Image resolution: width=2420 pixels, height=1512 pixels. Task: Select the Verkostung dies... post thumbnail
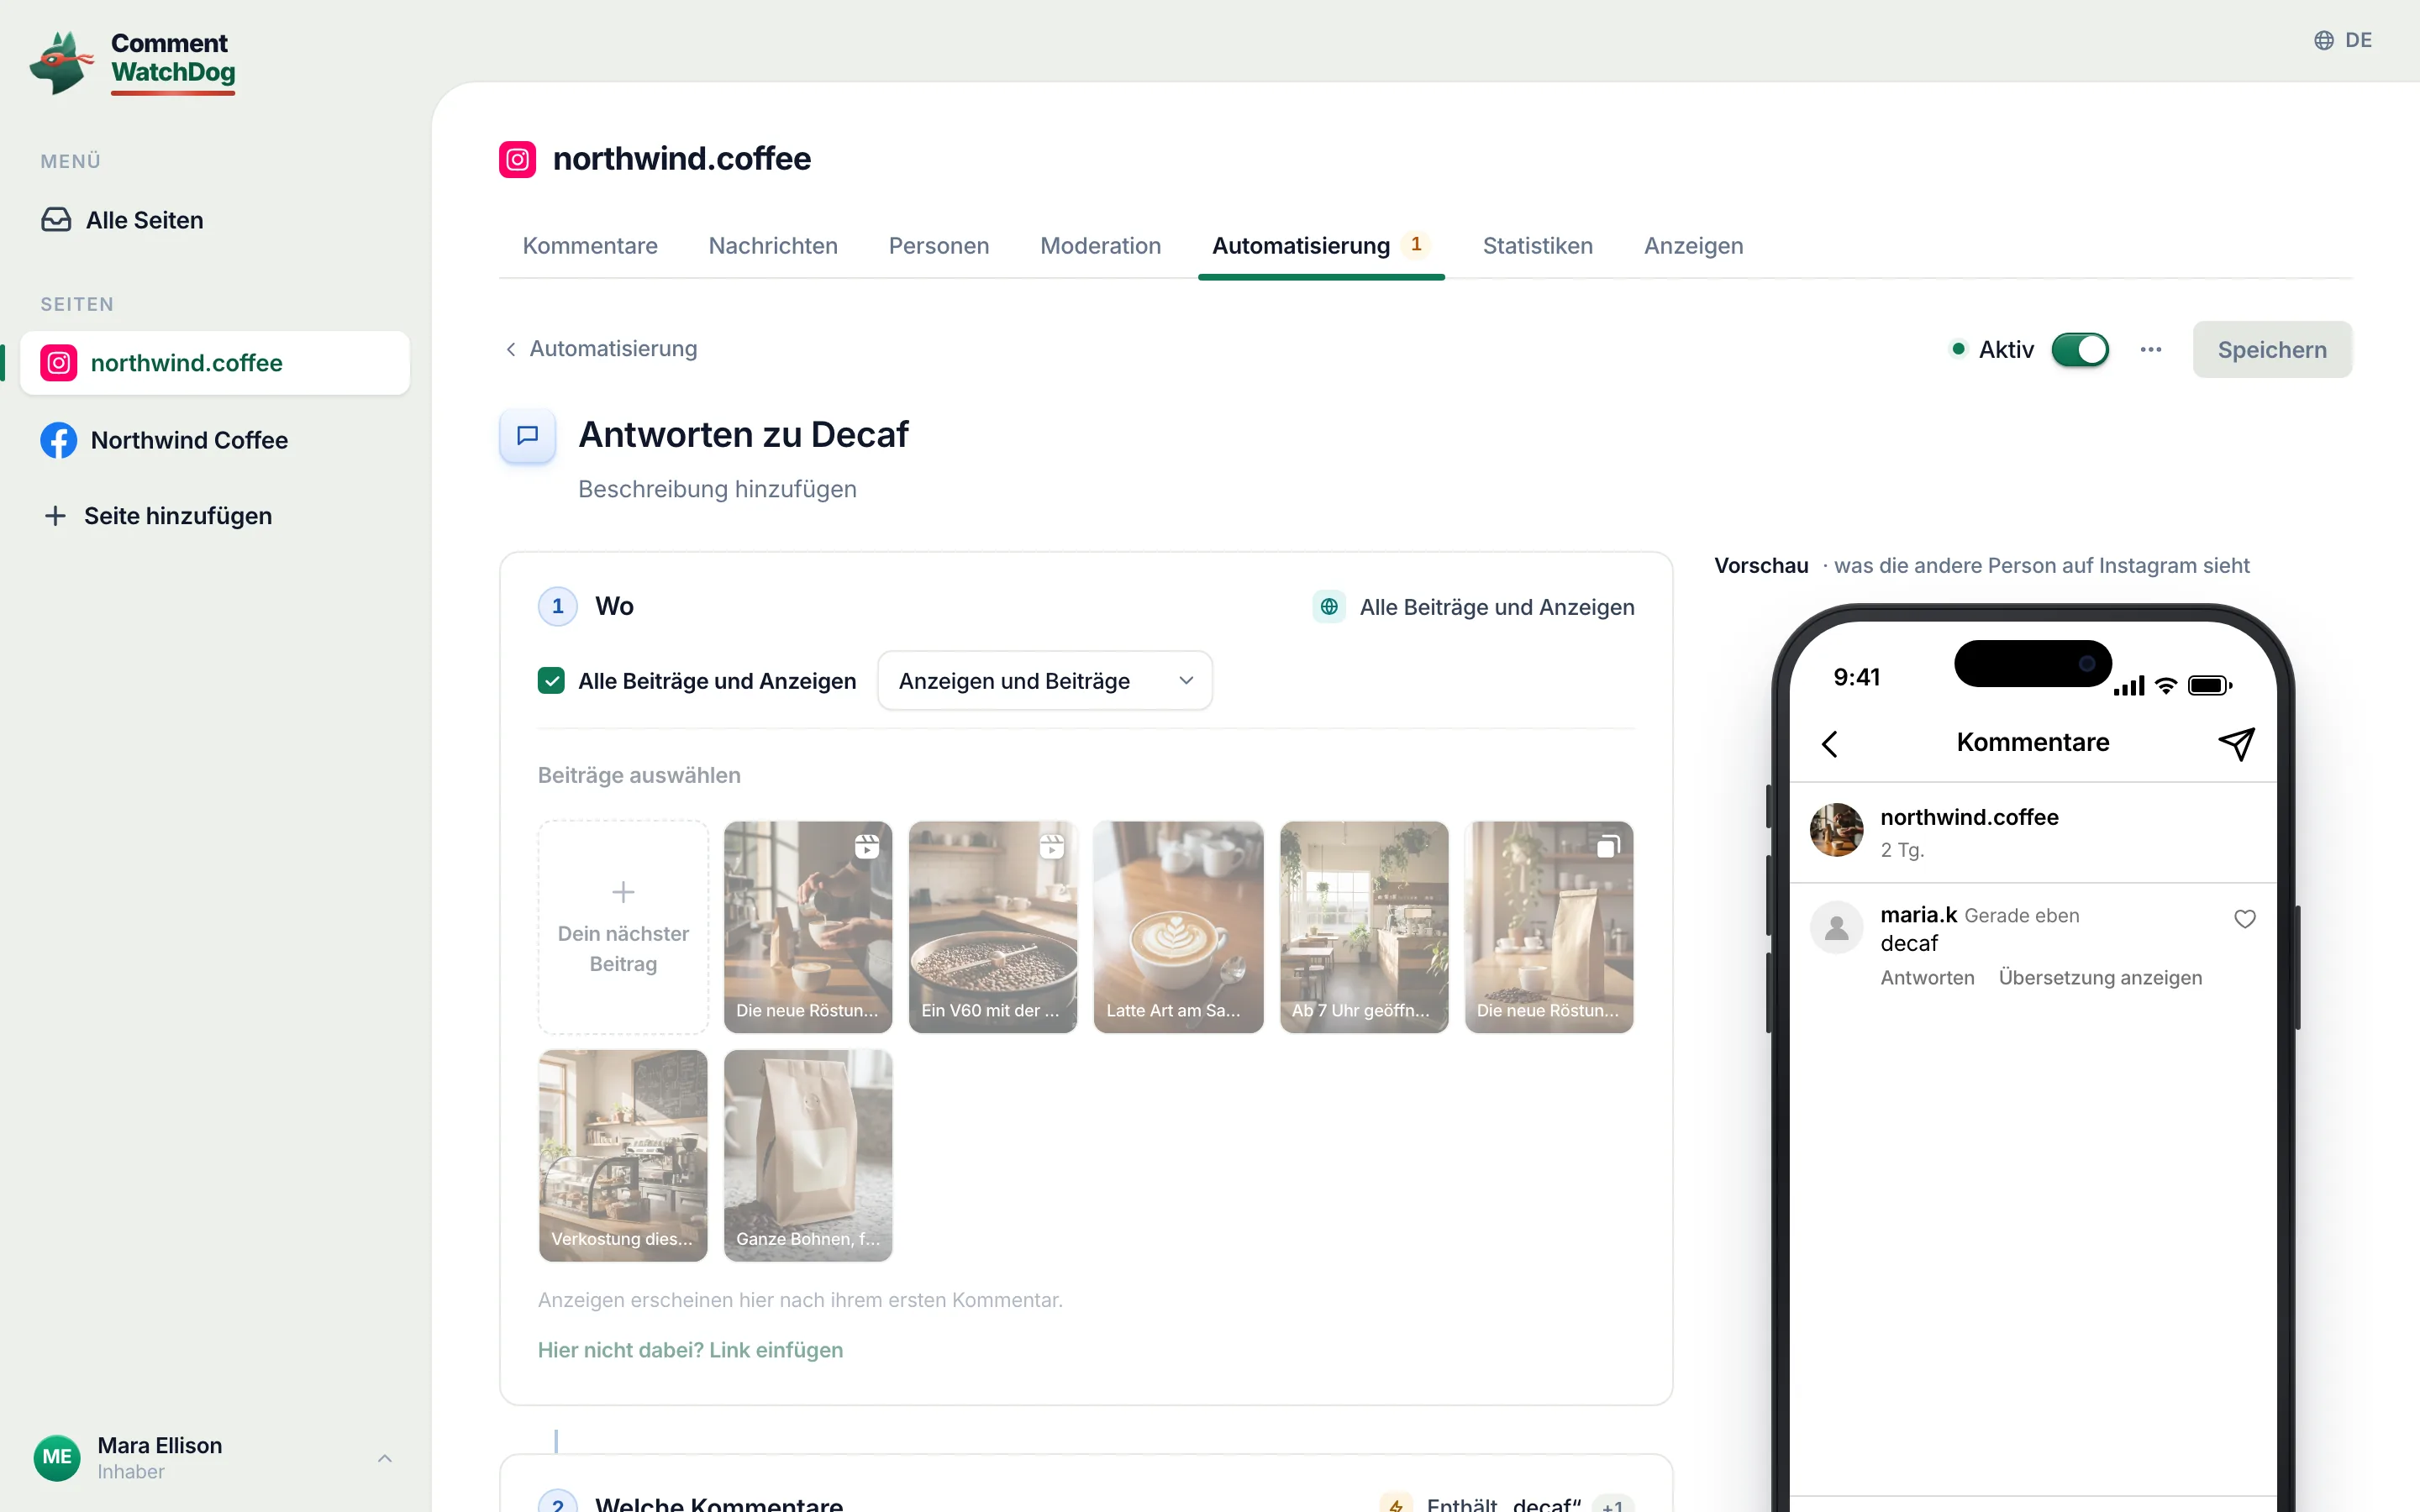coord(623,1155)
